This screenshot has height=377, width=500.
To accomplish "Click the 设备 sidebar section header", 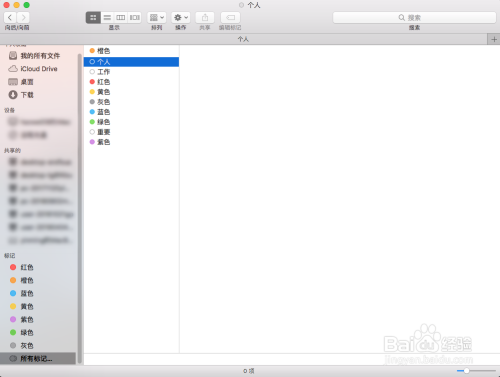I will pyautogui.click(x=9, y=110).
